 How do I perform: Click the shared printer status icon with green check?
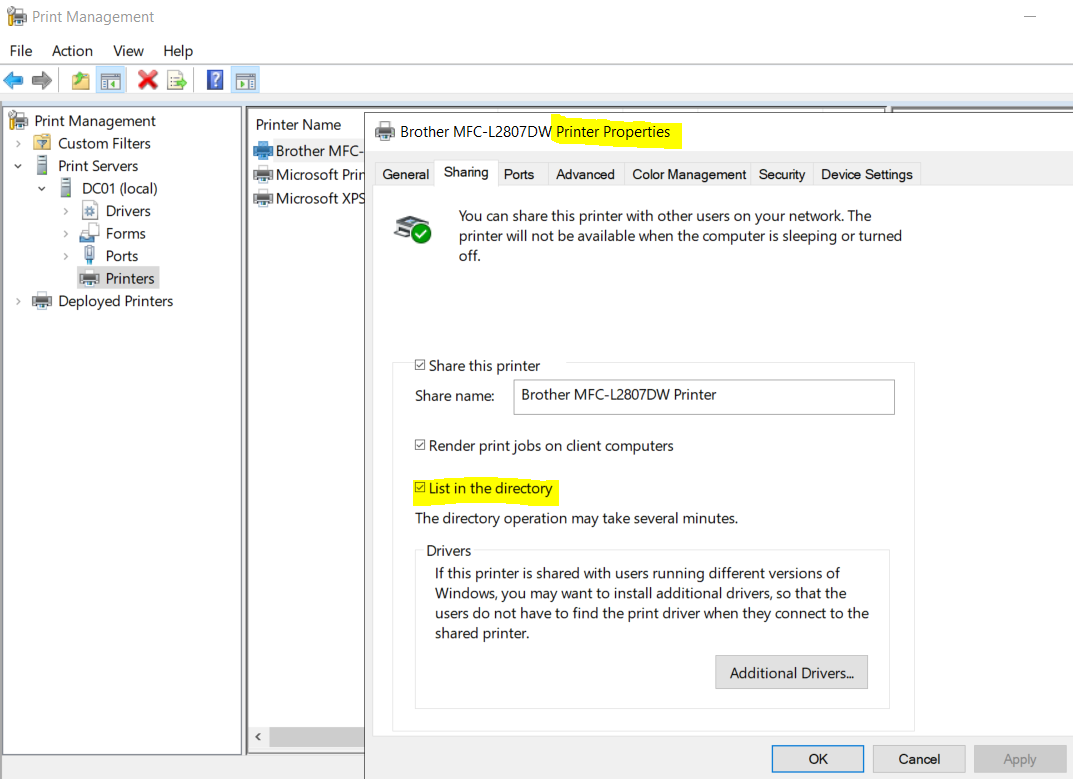coord(412,229)
